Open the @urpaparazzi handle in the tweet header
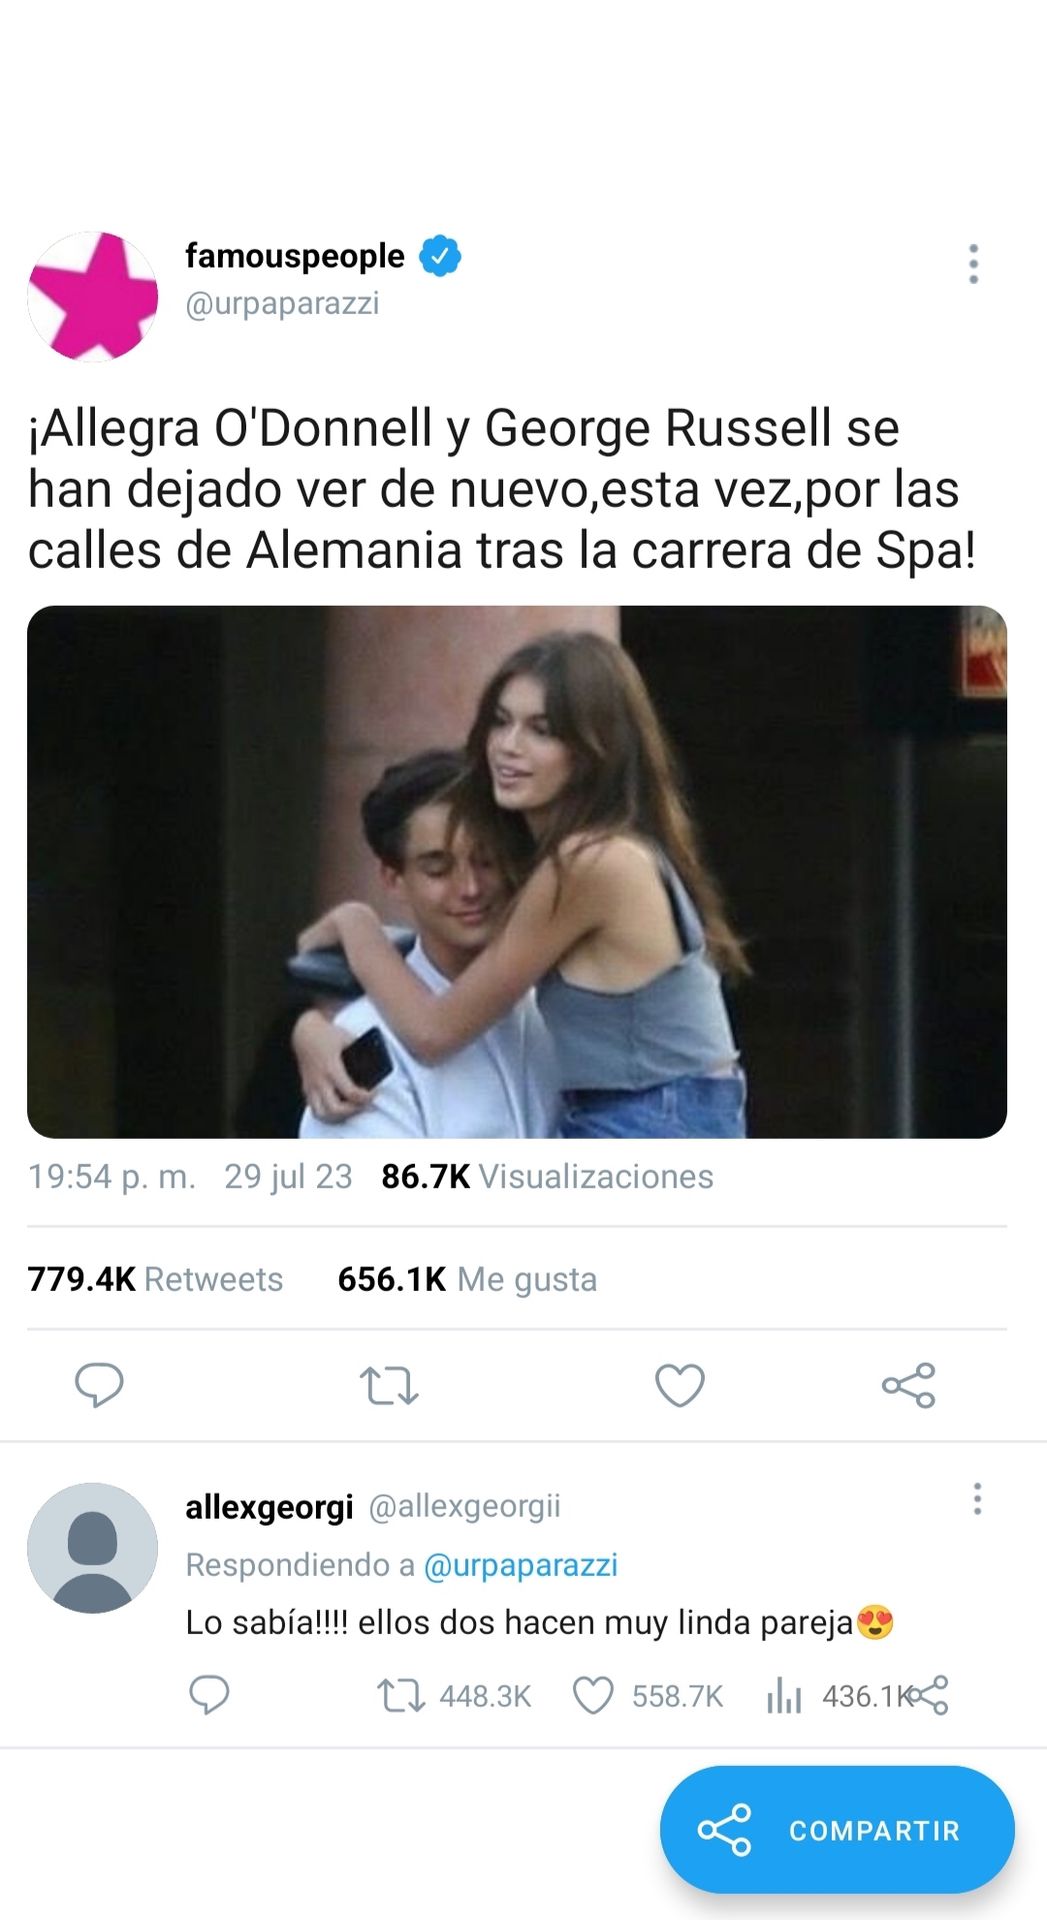 click(x=282, y=303)
